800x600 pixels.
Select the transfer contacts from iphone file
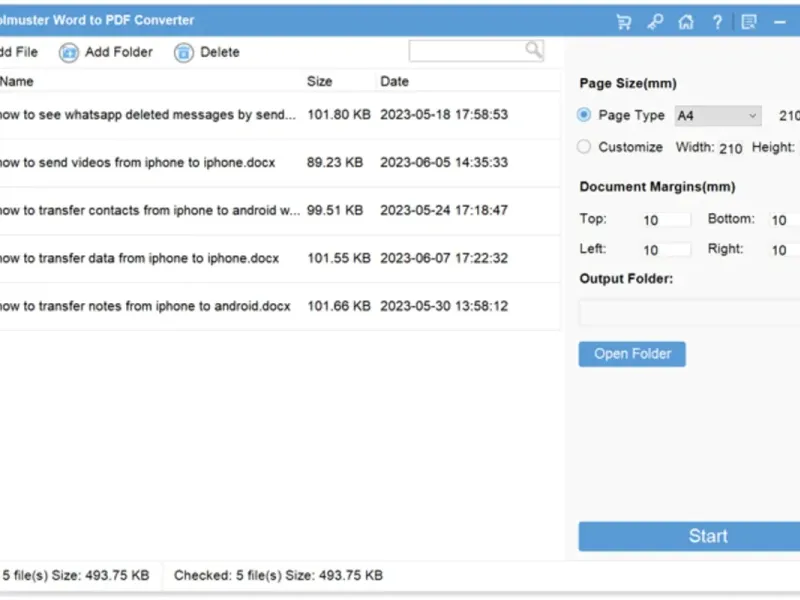pyautogui.click(x=280, y=211)
